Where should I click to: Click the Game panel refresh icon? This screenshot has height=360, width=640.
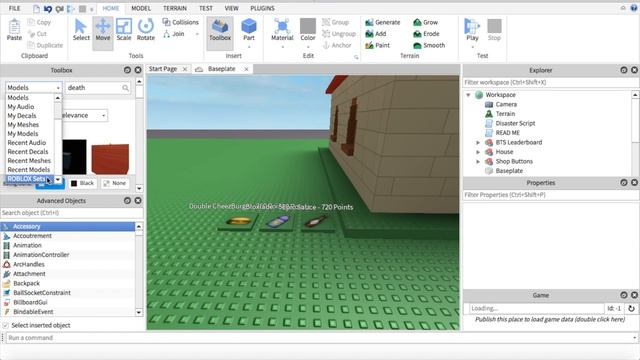coord(631,309)
